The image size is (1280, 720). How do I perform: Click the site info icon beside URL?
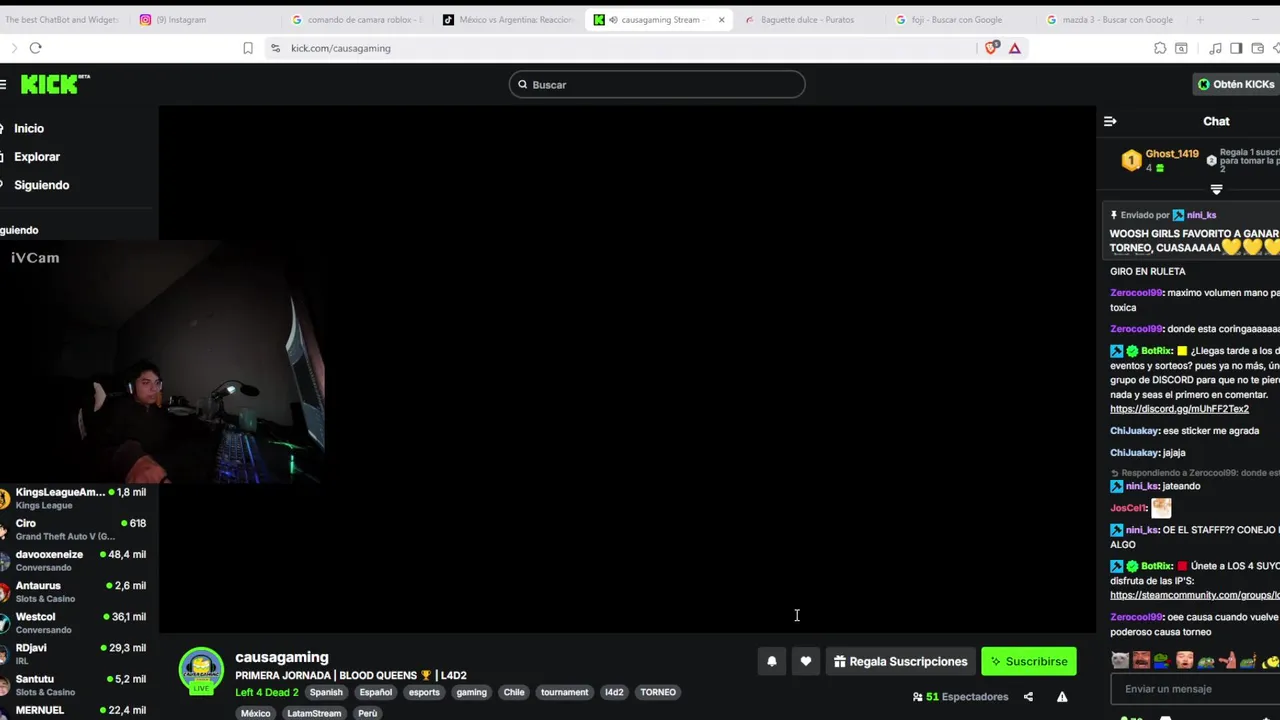275,48
